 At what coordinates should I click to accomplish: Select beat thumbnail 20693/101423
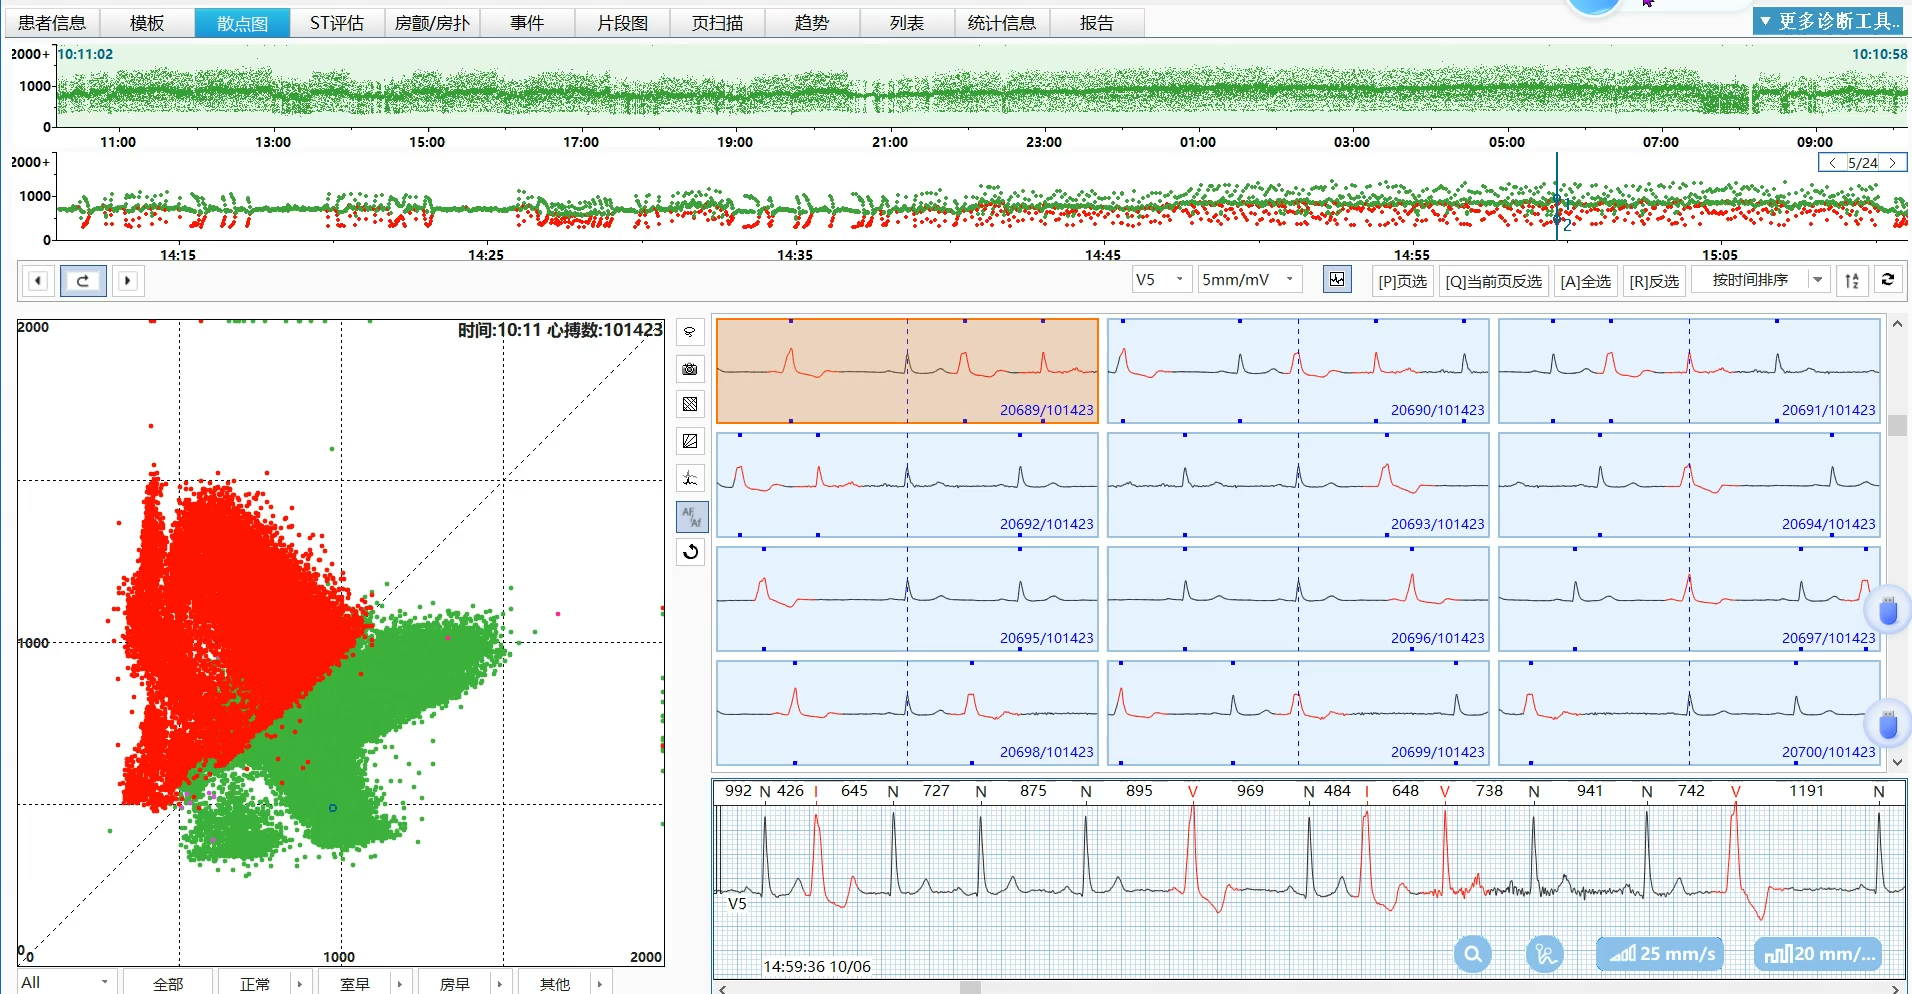[x=1298, y=485]
